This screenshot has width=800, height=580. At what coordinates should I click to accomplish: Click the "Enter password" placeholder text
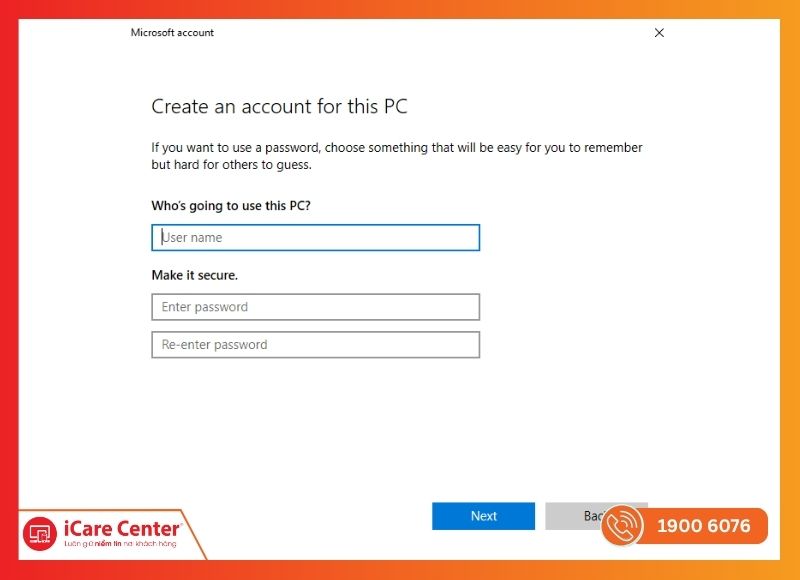pyautogui.click(x=205, y=307)
